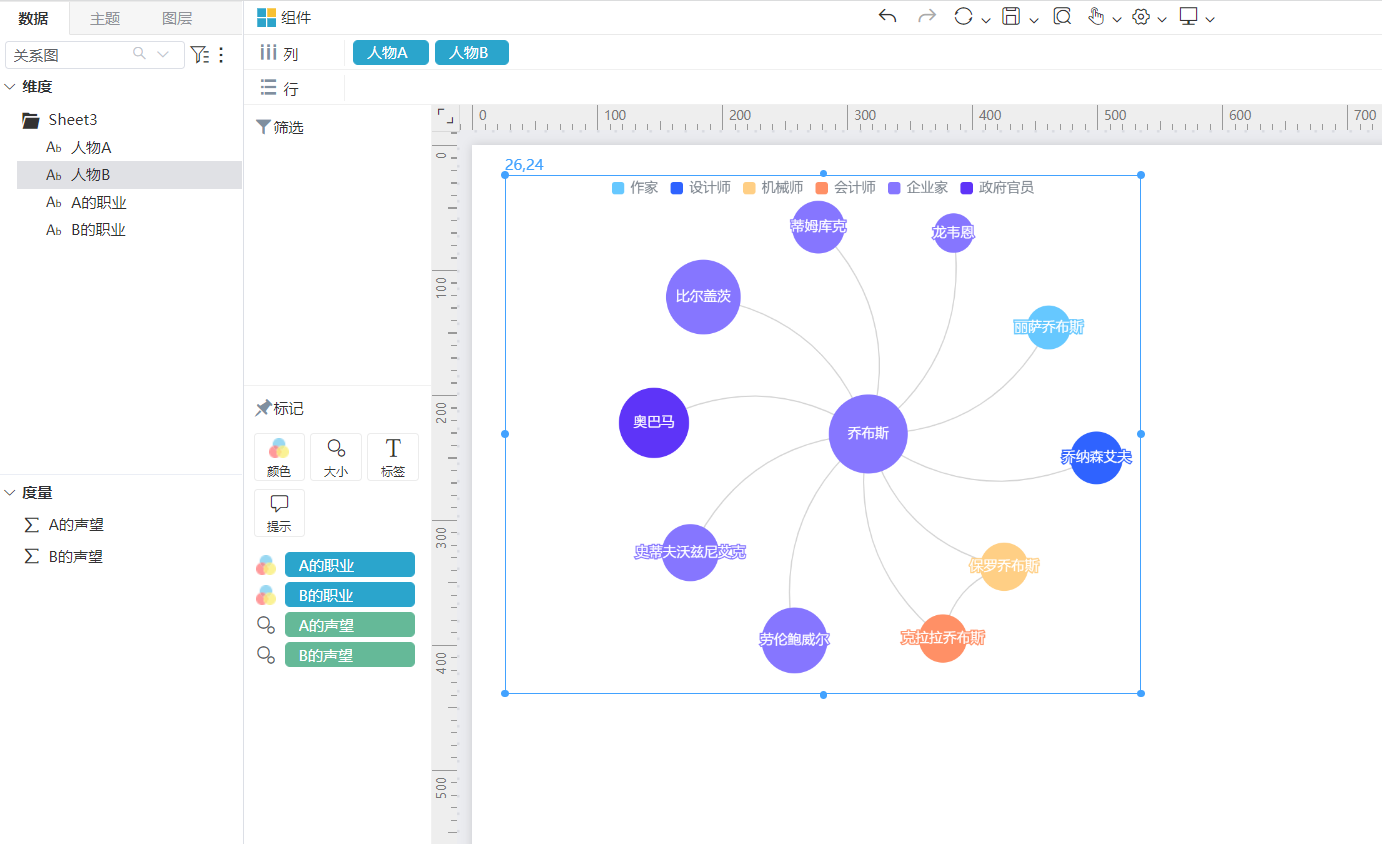Click the 奥巴马 node
Viewport: 1382px width, 844px height.
[654, 423]
